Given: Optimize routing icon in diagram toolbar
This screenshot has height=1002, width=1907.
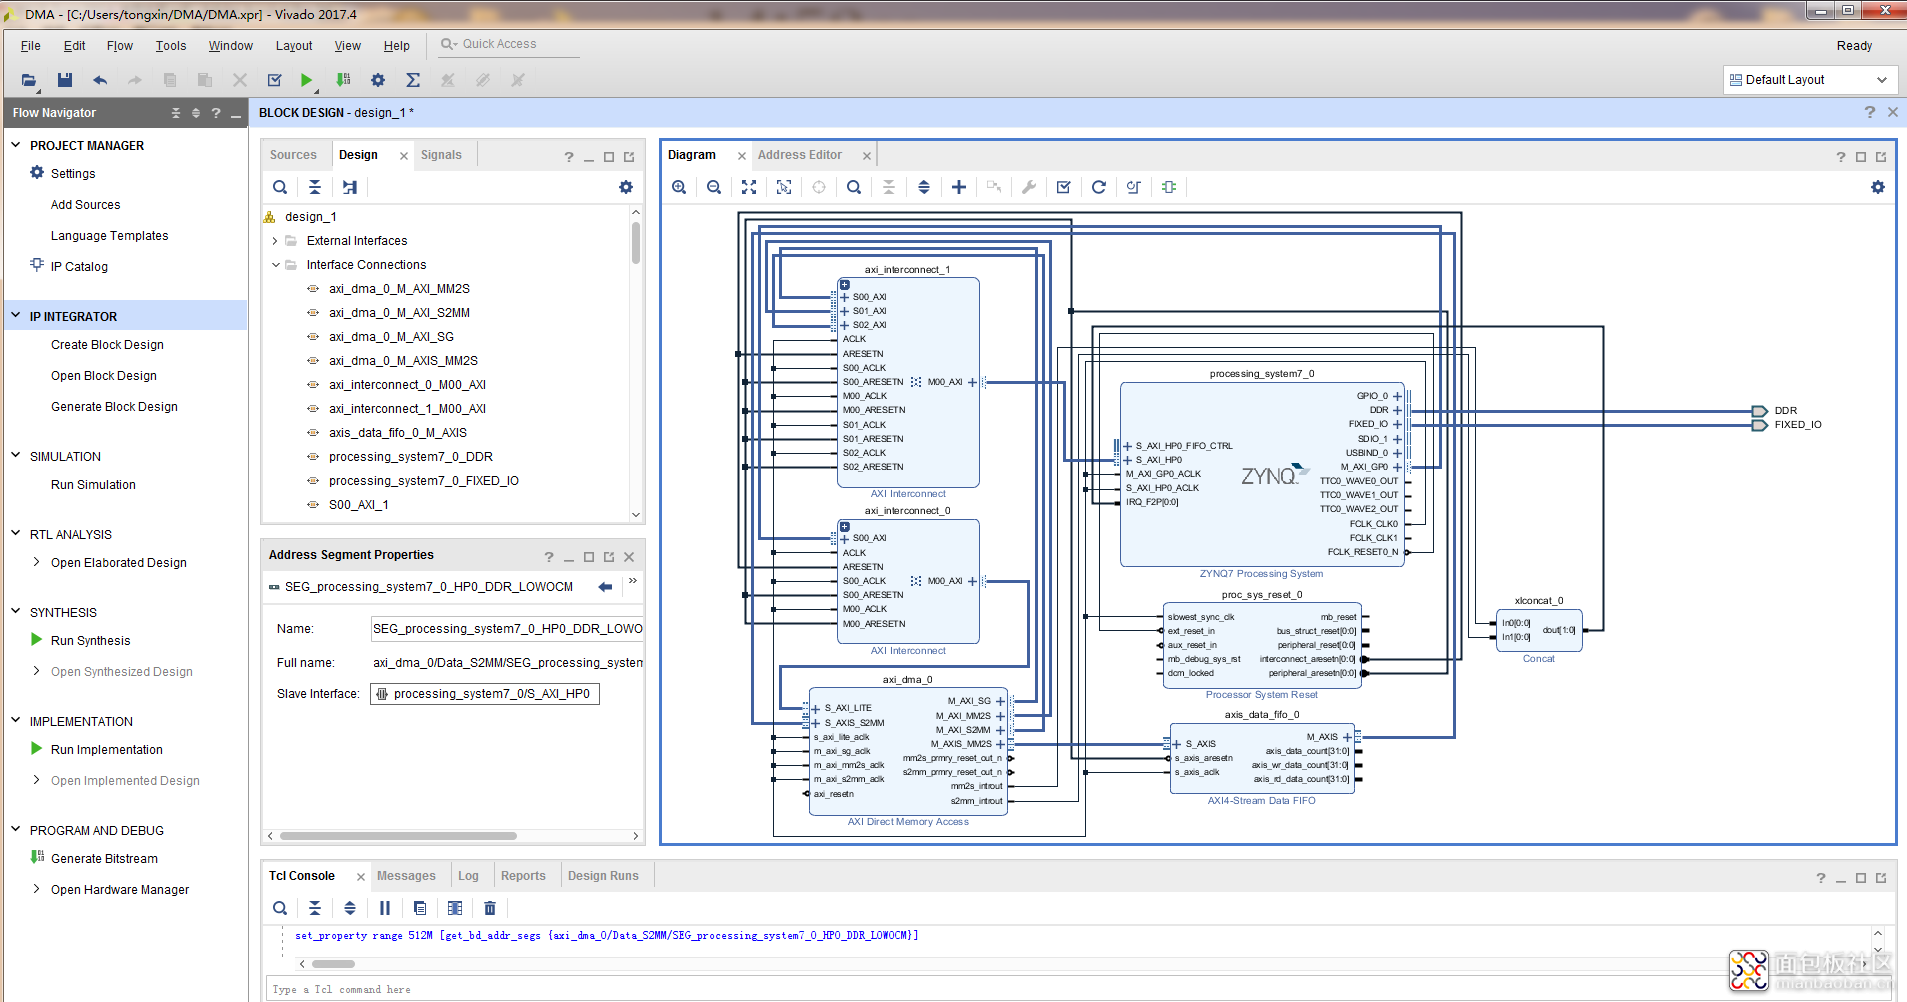Looking at the screenshot, I should pos(1134,187).
